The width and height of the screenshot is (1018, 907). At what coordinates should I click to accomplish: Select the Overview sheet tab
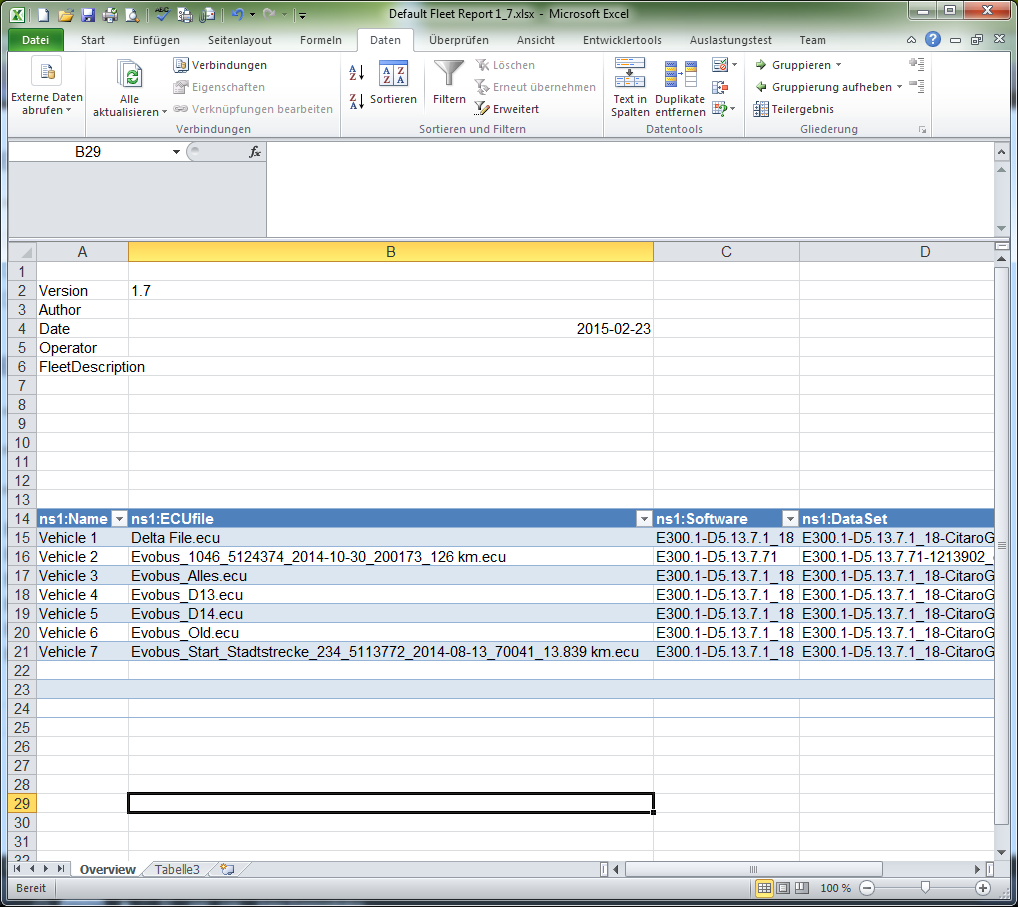[108, 869]
